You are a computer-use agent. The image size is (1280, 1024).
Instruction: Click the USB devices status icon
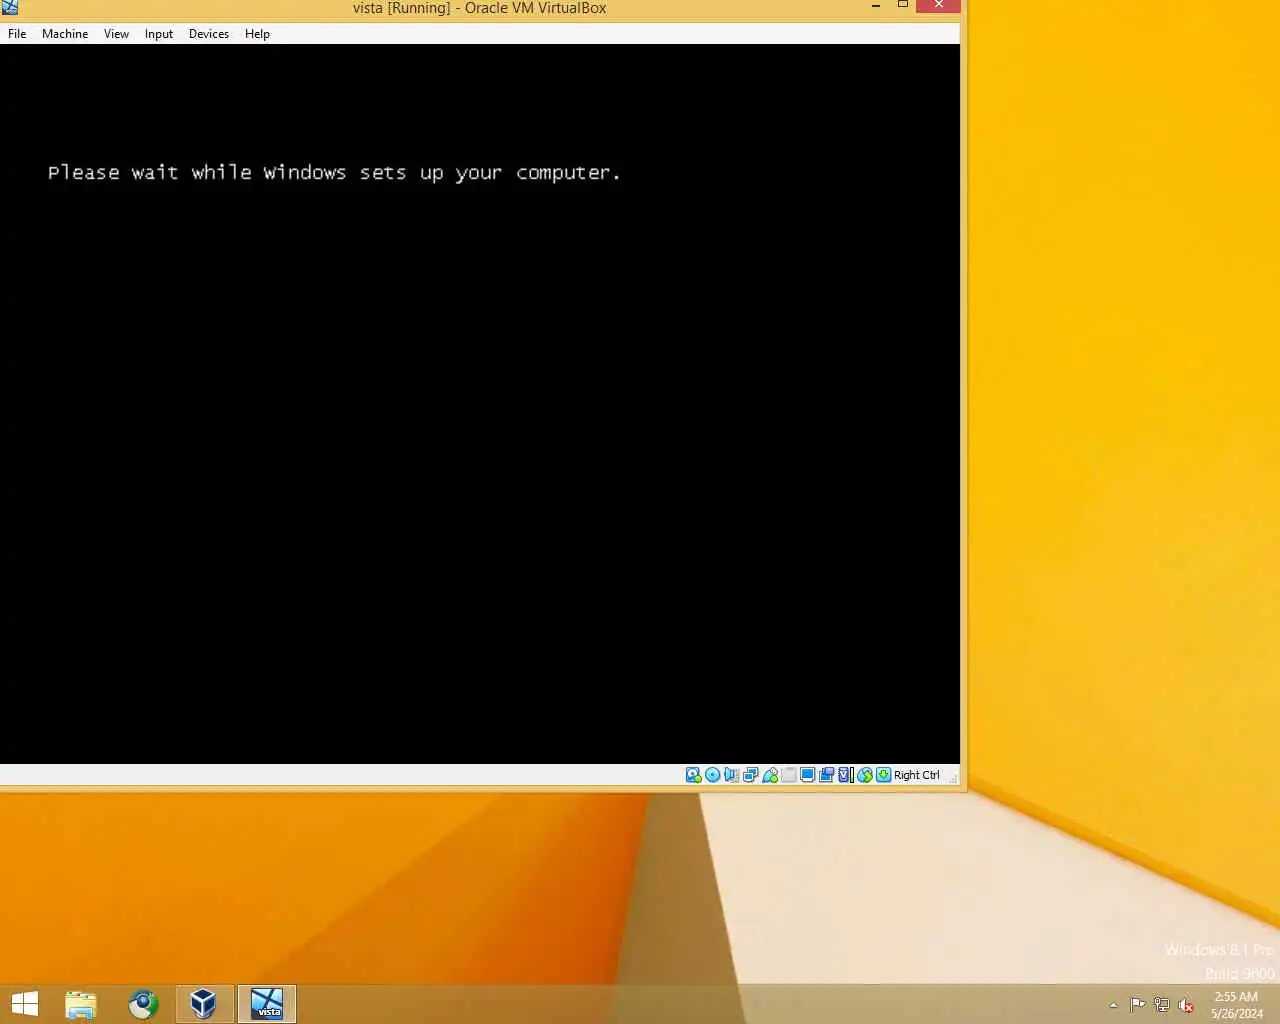[x=770, y=775]
